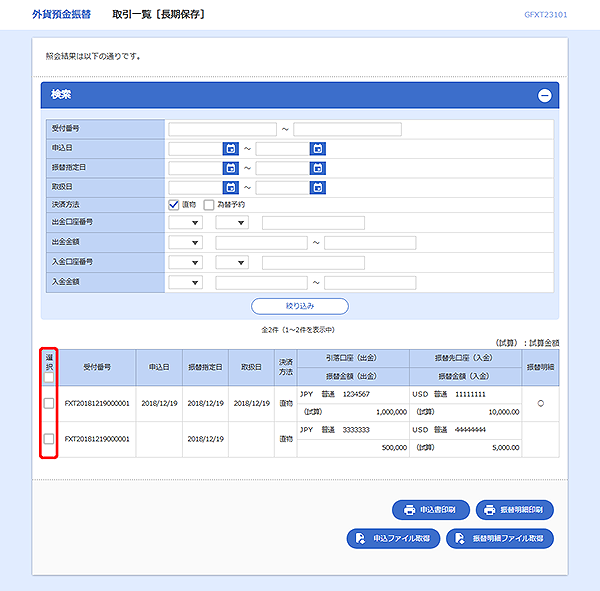Image resolution: width=600 pixels, height=591 pixels.
Task: Click the 振替指定日 start date field
Action: (x=196, y=168)
